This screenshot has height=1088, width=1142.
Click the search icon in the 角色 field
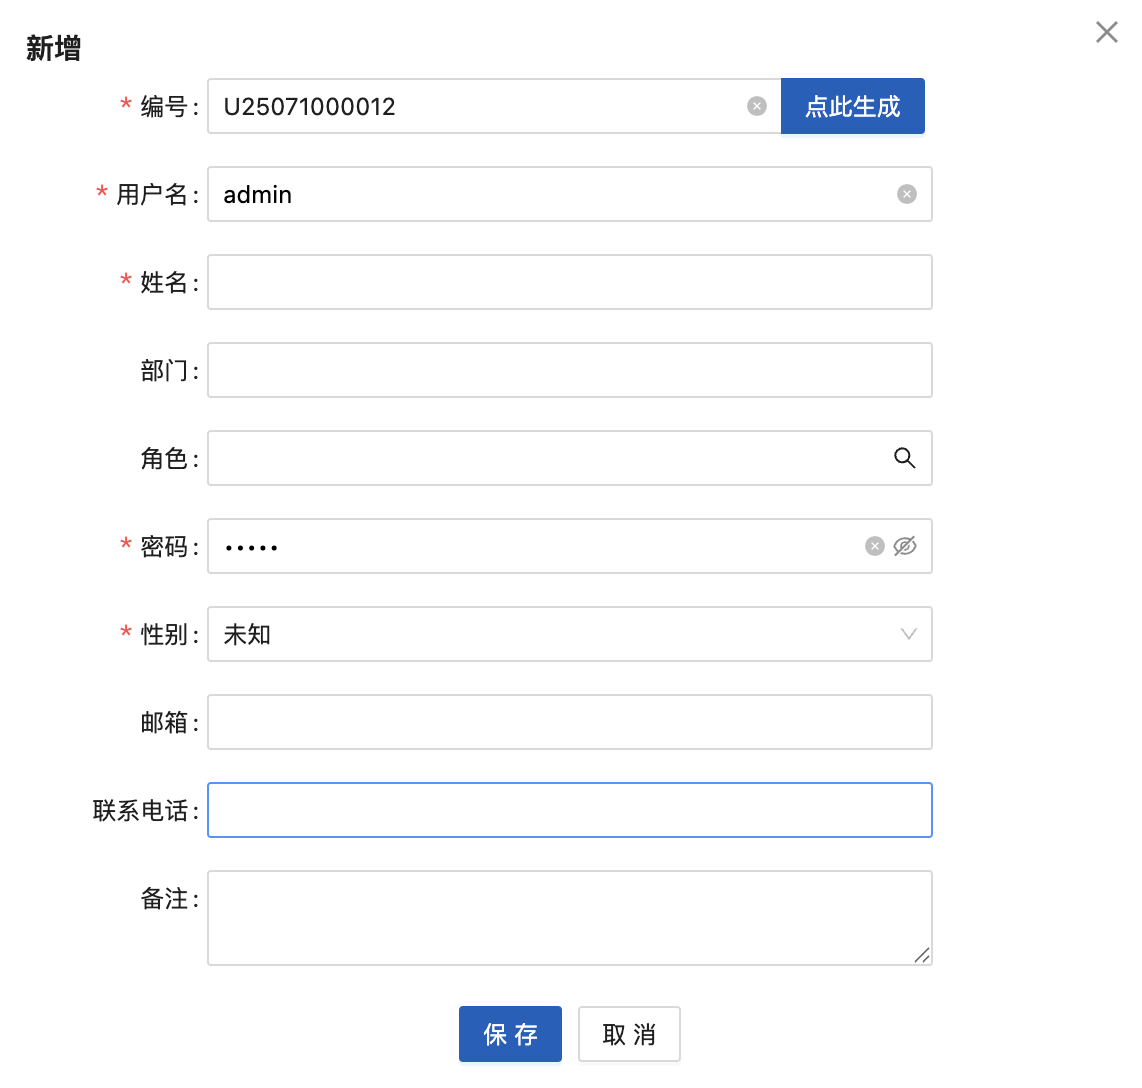coord(905,458)
